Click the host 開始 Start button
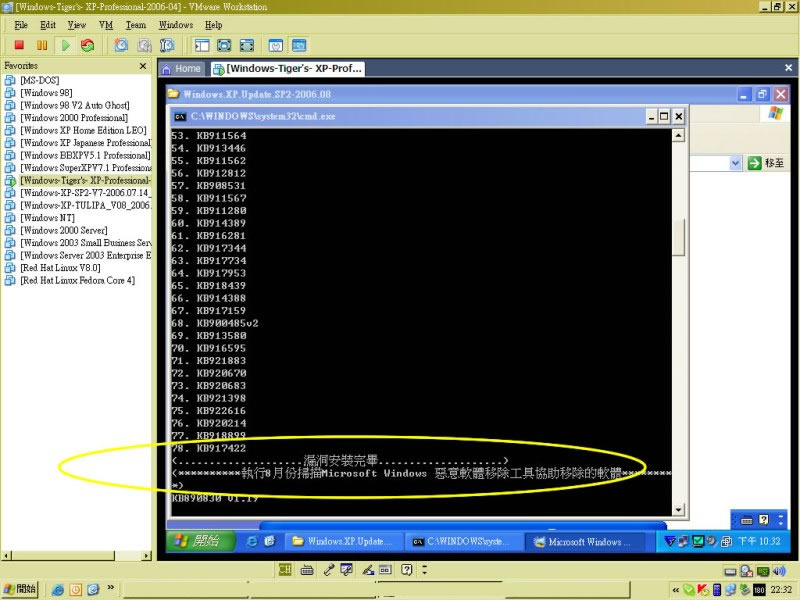This screenshot has height=600, width=800. coord(19,589)
